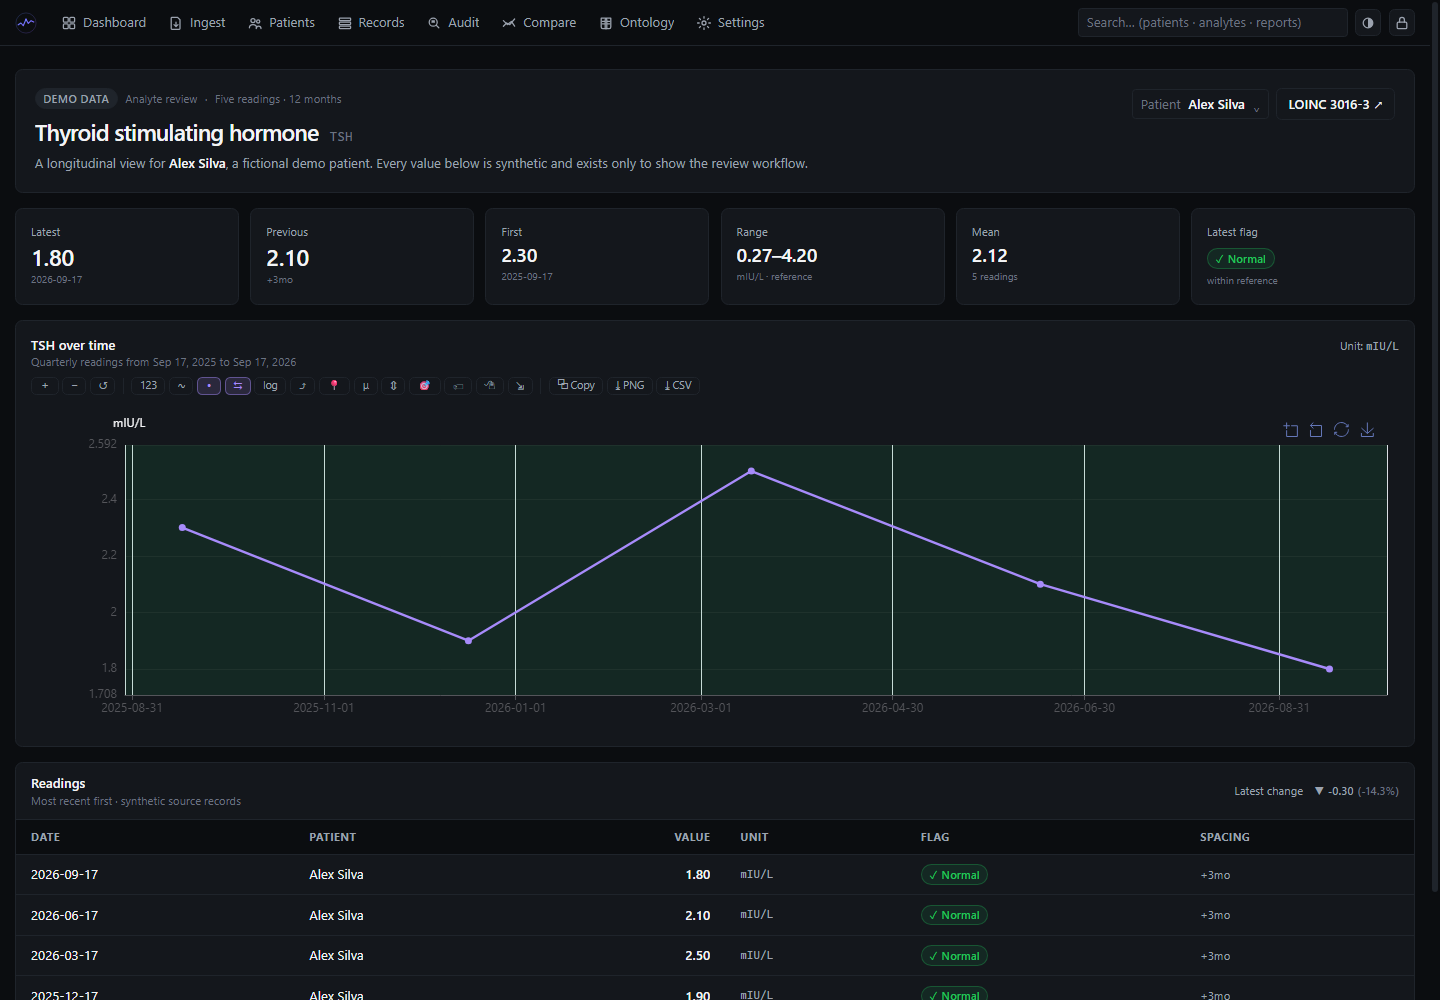Open the Audit page

coord(454,23)
